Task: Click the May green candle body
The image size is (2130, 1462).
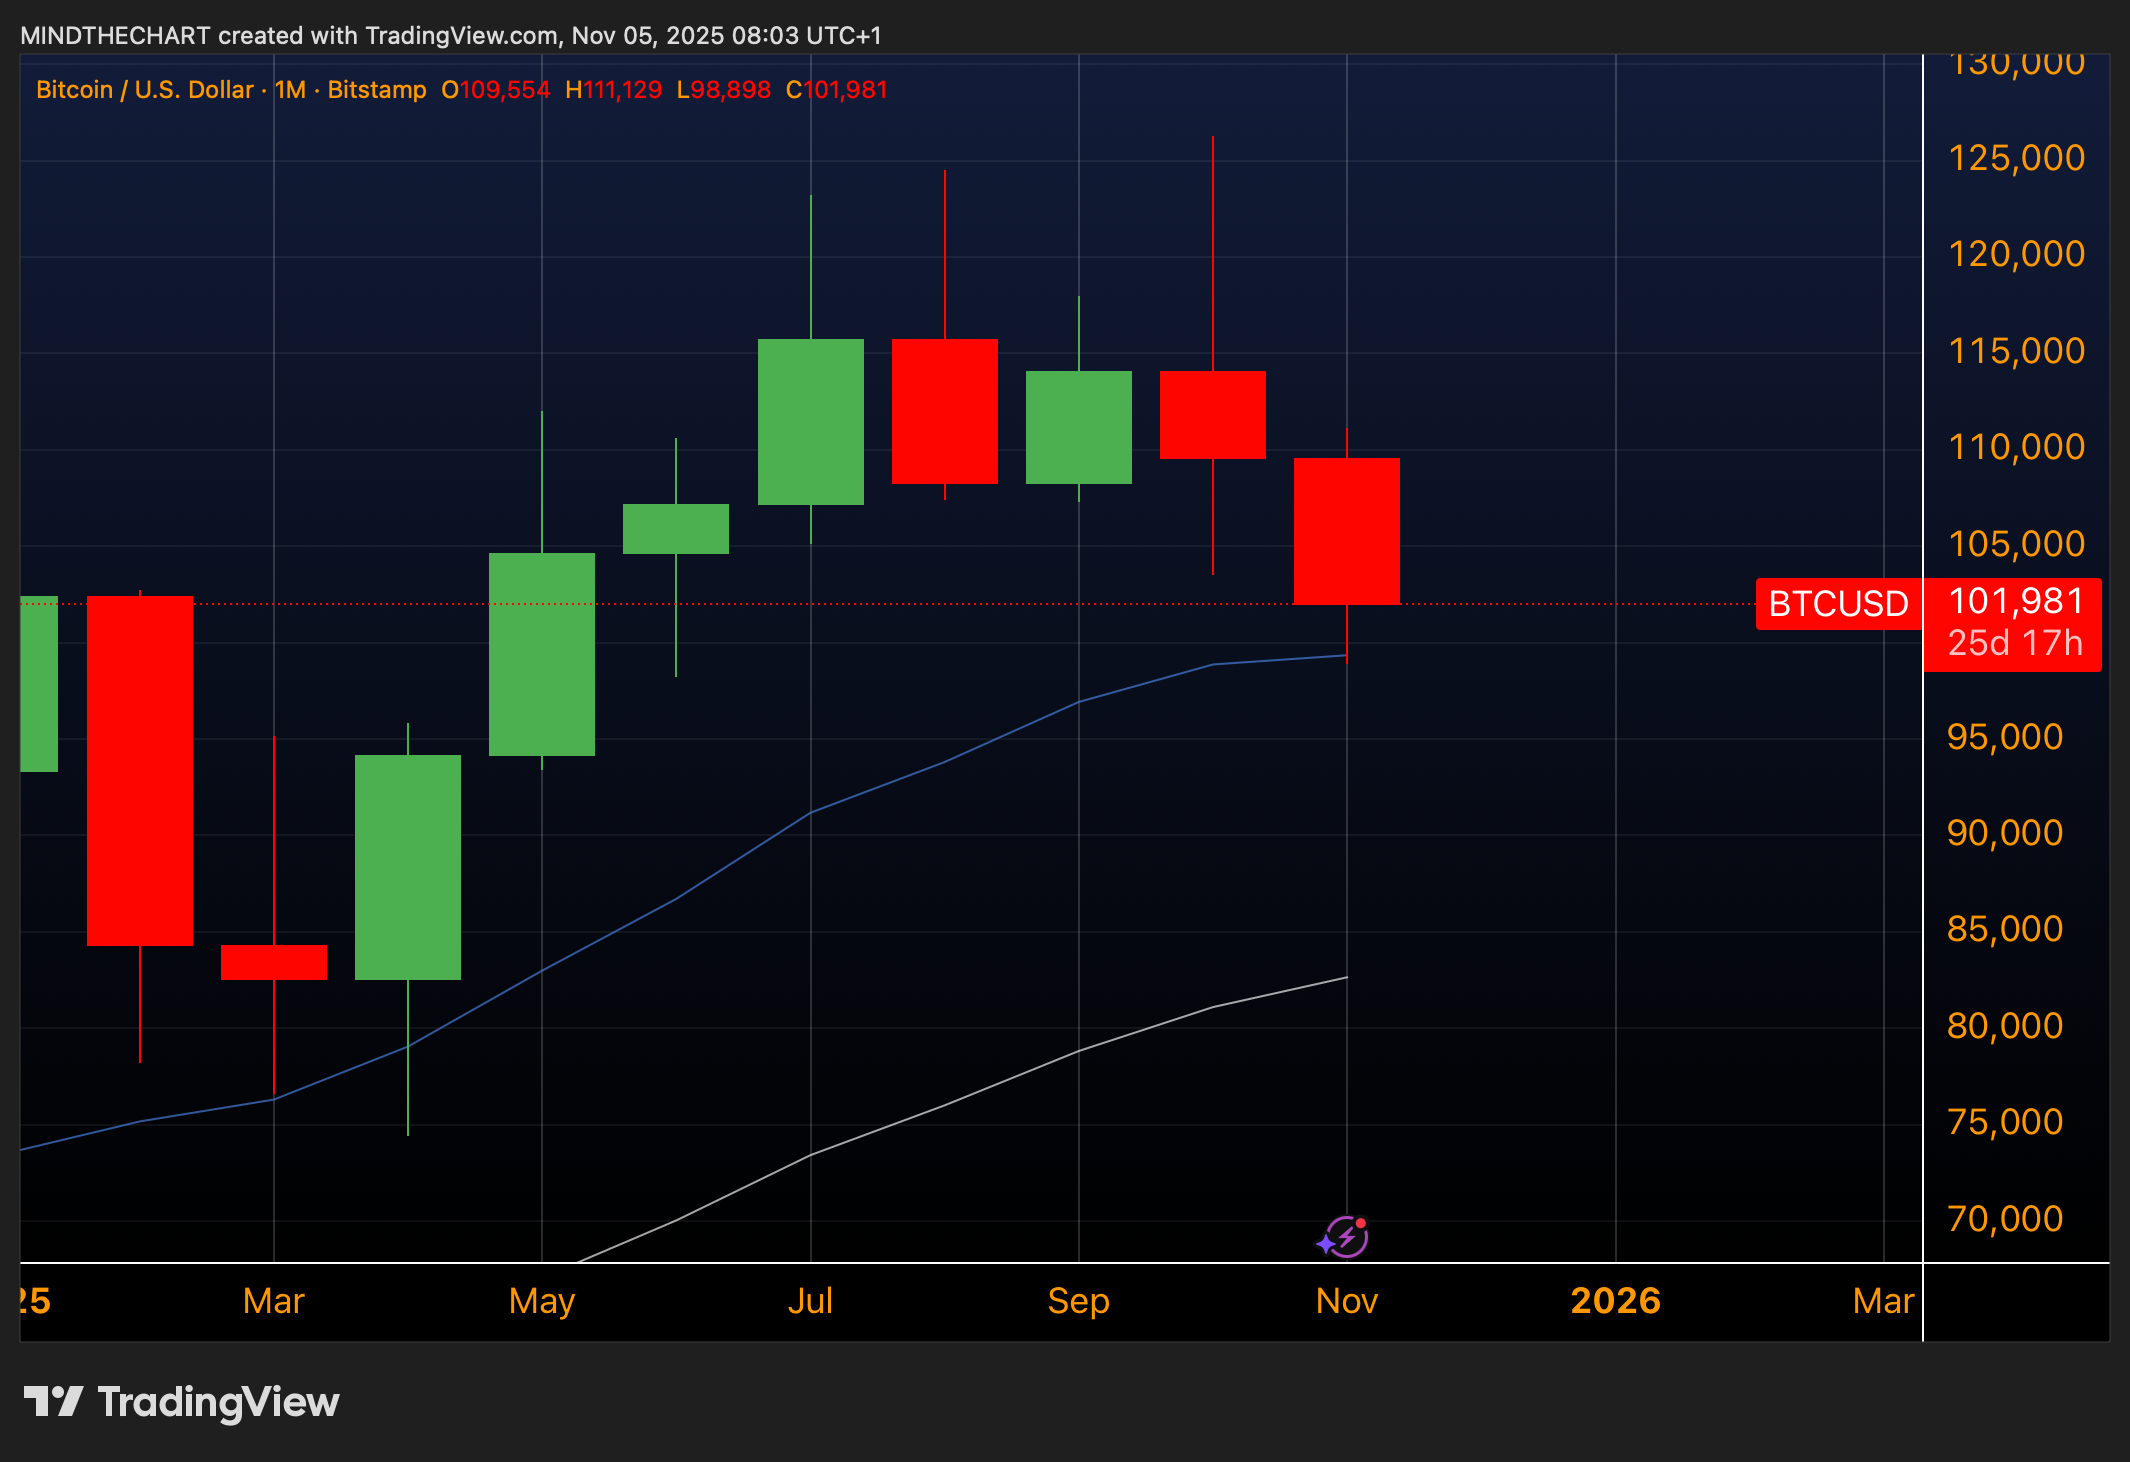Action: [x=541, y=654]
